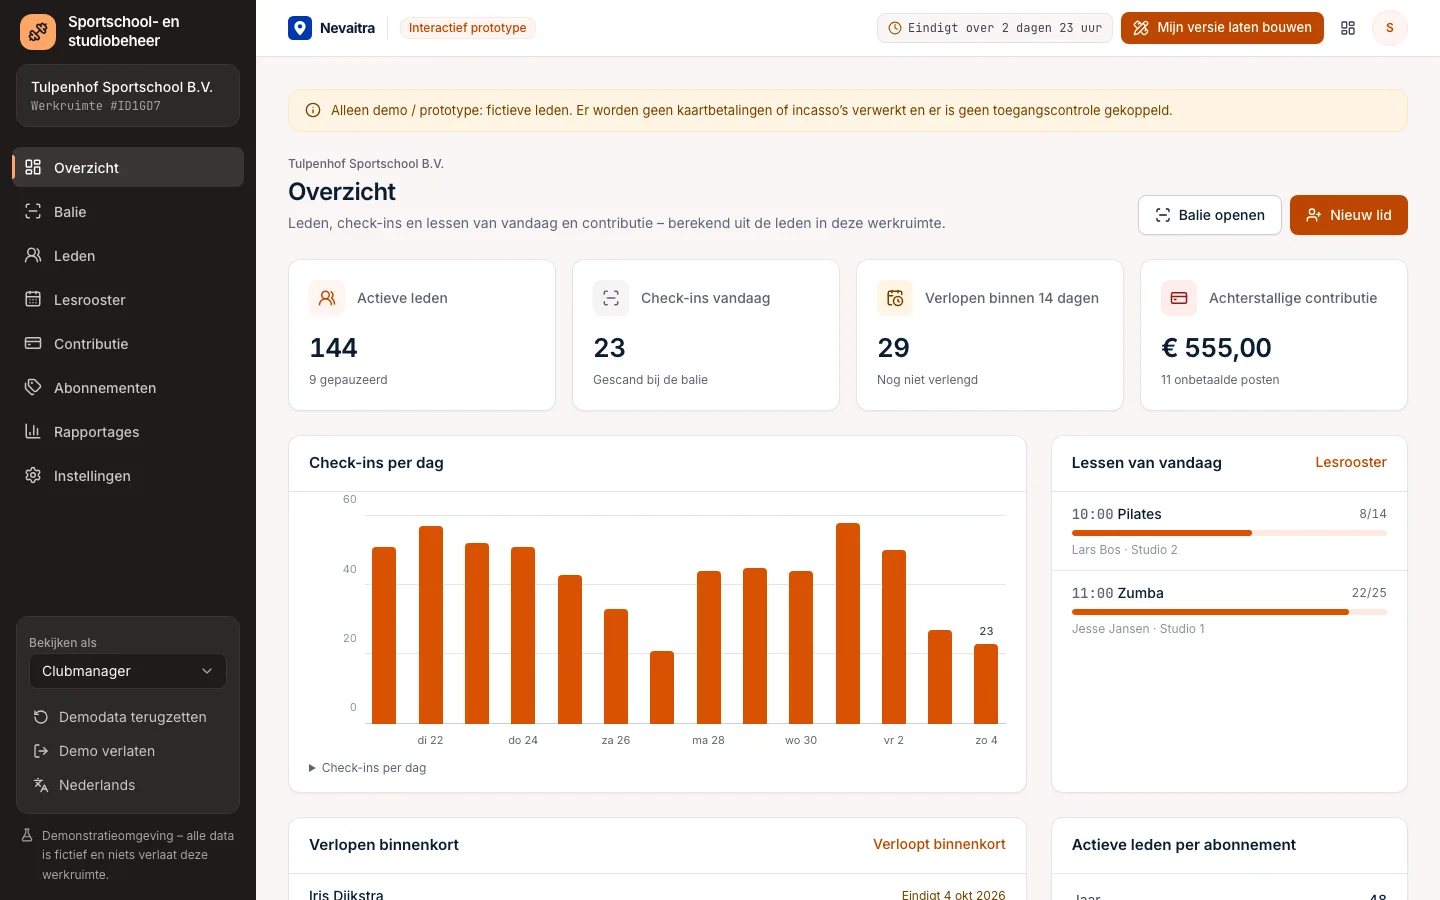This screenshot has width=1440, height=900.
Task: Open the grid apps icon in header
Action: pyautogui.click(x=1348, y=28)
